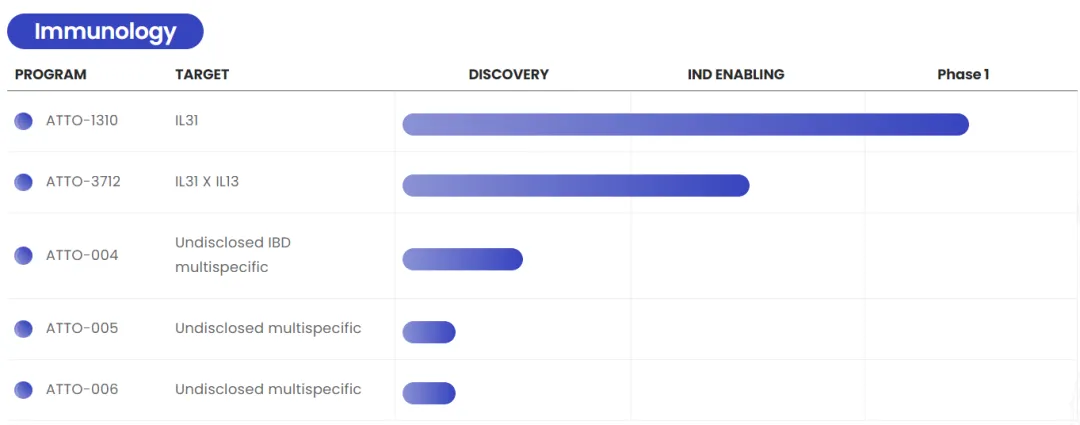Click the ATTO-004 program label
The height and width of the screenshot is (425, 1080).
pyautogui.click(x=82, y=256)
